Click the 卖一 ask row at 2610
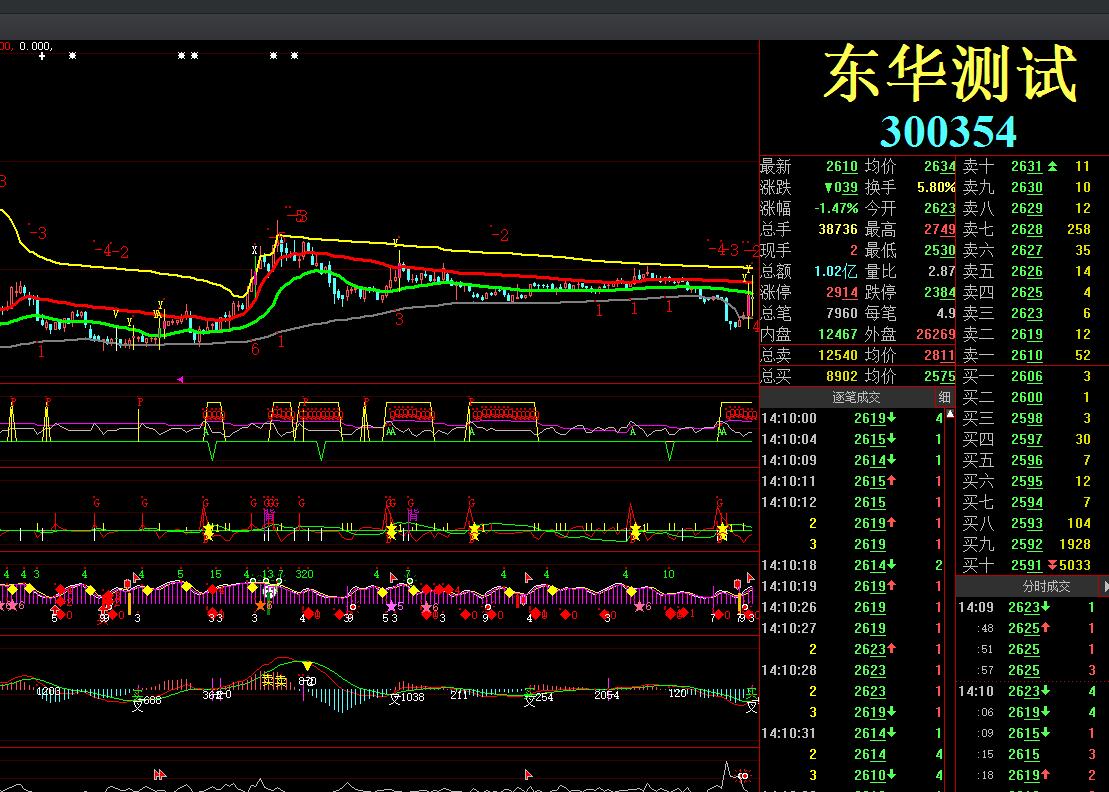This screenshot has height=792, width=1109. (x=1031, y=355)
